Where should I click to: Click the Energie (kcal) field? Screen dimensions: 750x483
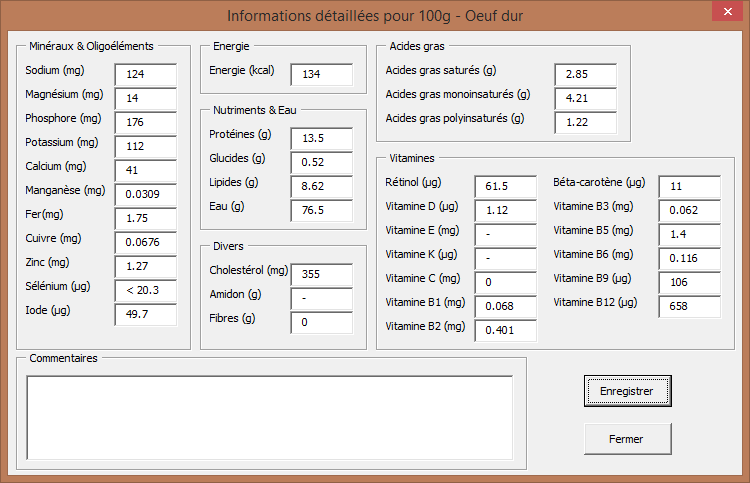coord(322,75)
